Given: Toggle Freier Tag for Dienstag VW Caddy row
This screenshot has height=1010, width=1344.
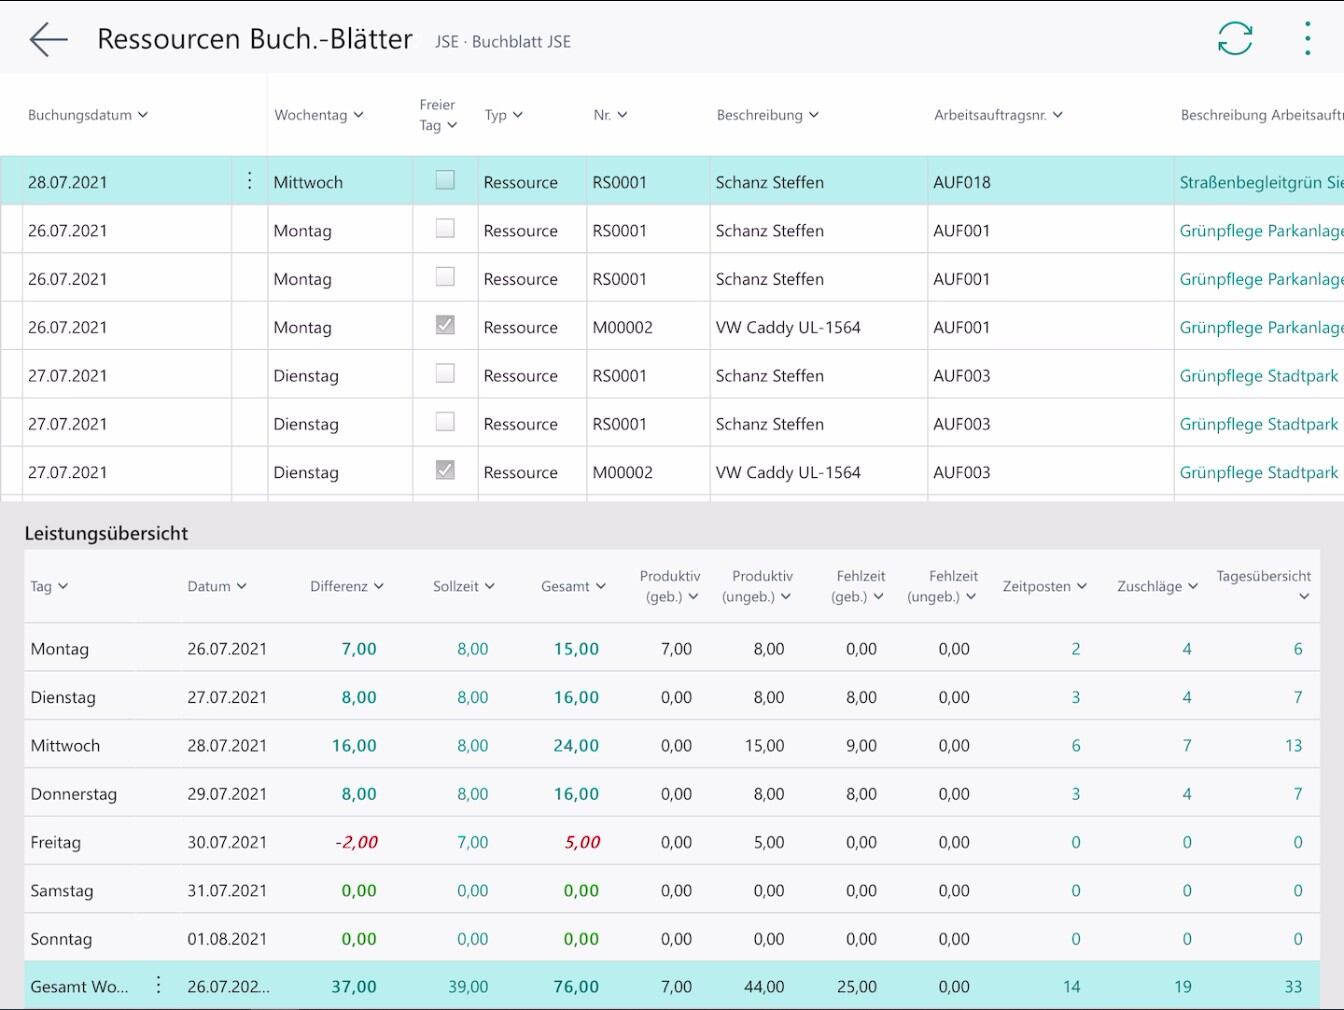Looking at the screenshot, I should pos(445,471).
